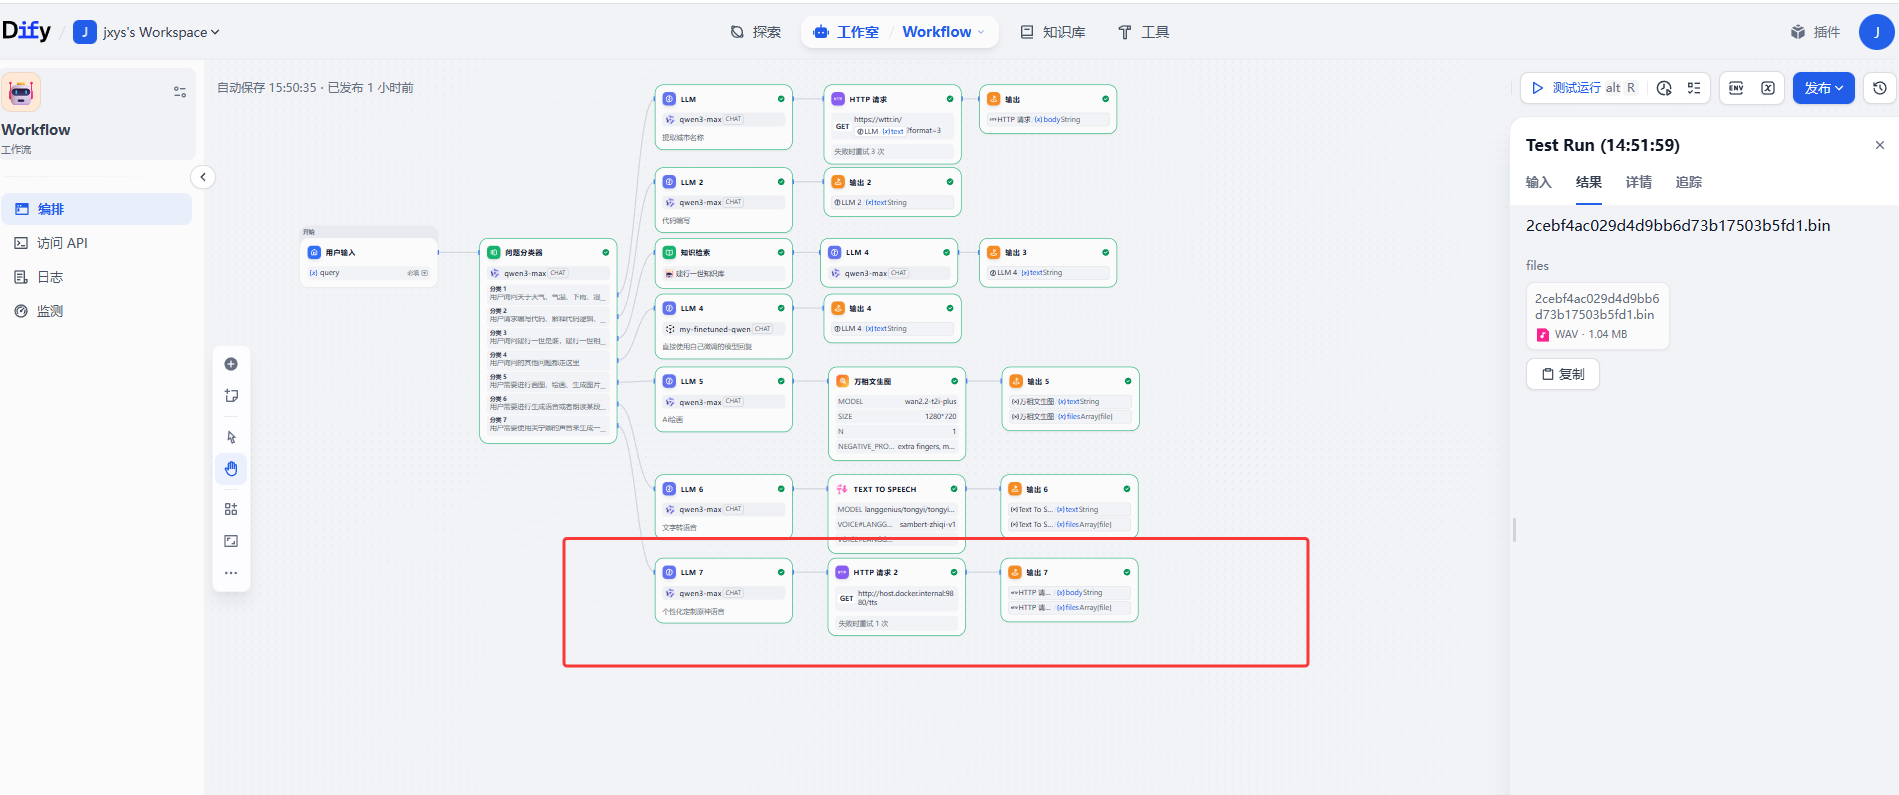The image size is (1899, 795).
Task: Go to 工作室 in top navigation
Action: [847, 32]
